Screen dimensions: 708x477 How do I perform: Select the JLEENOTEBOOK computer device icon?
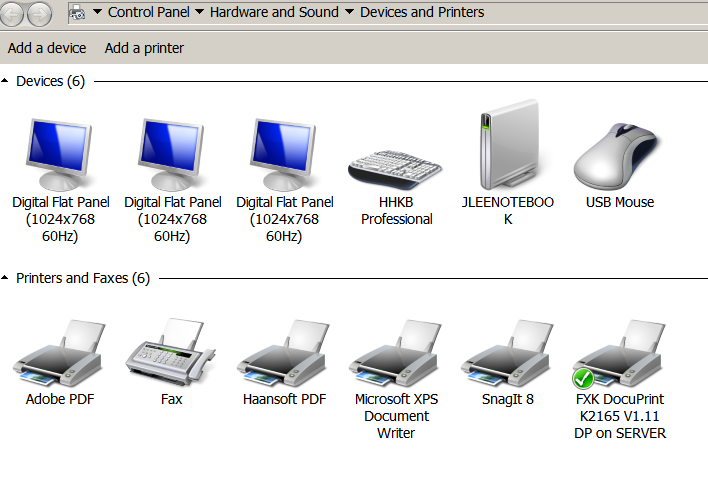point(510,145)
